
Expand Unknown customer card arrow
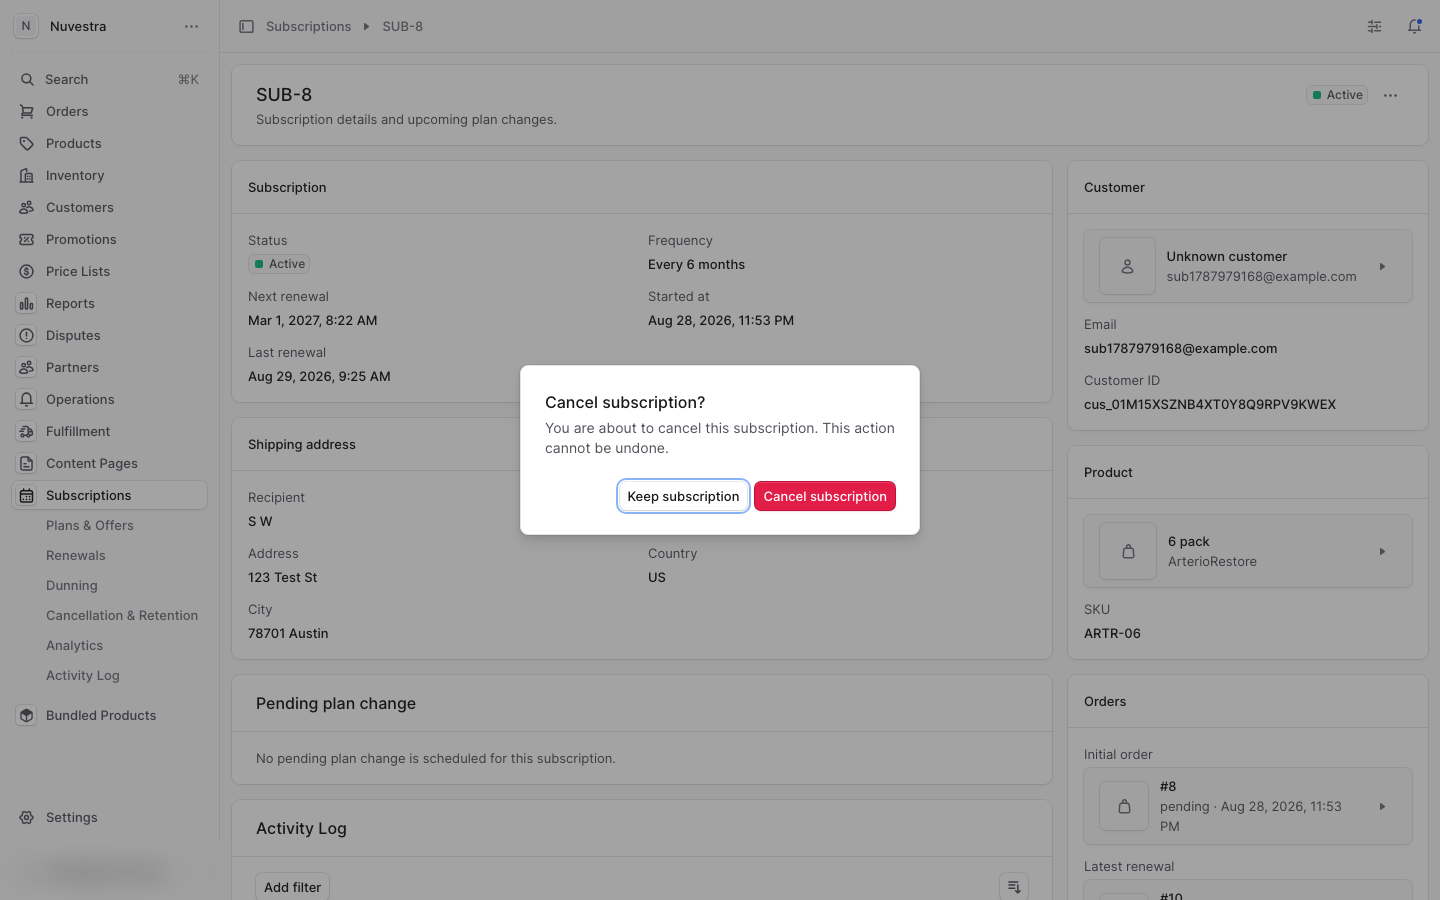(x=1382, y=266)
